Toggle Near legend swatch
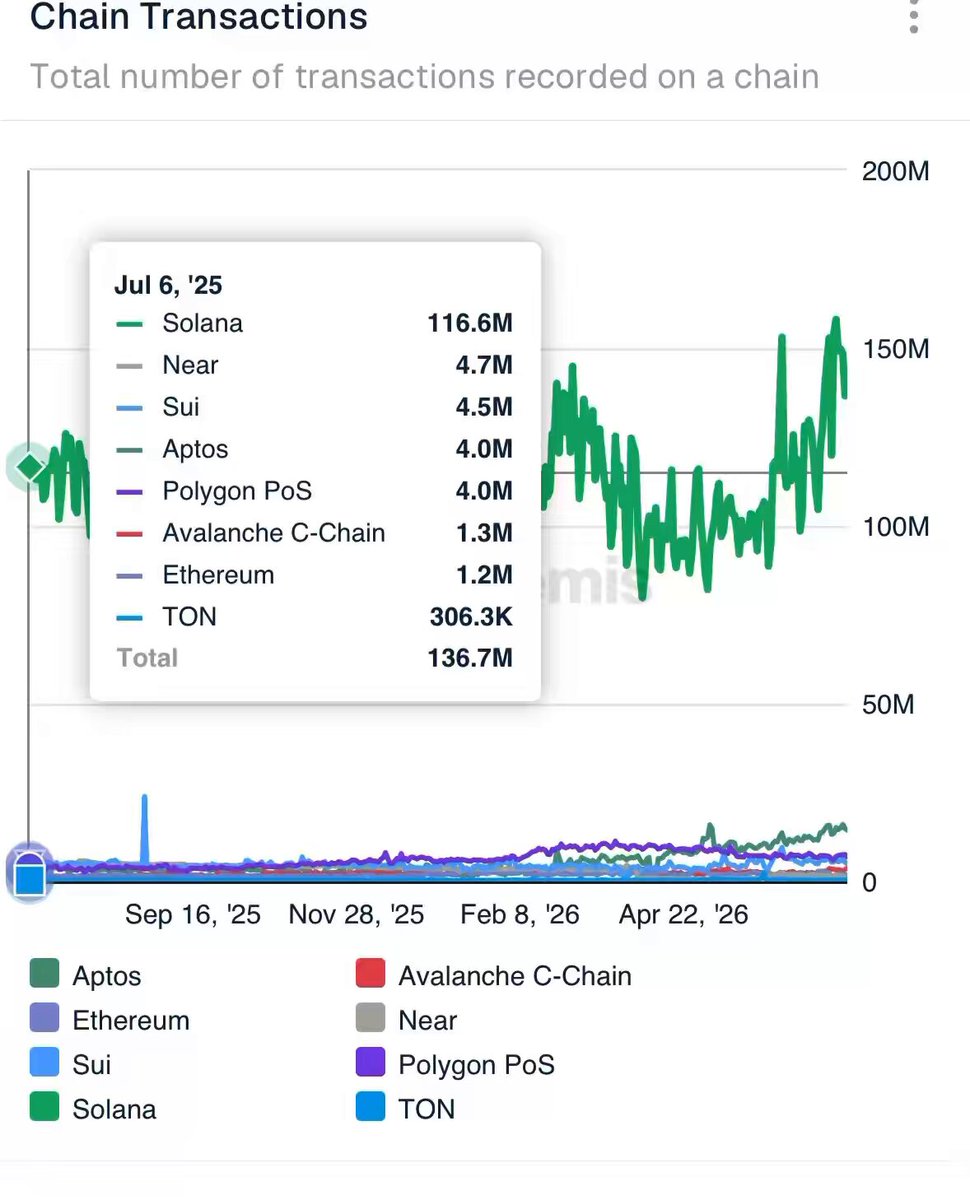 pyautogui.click(x=370, y=1019)
